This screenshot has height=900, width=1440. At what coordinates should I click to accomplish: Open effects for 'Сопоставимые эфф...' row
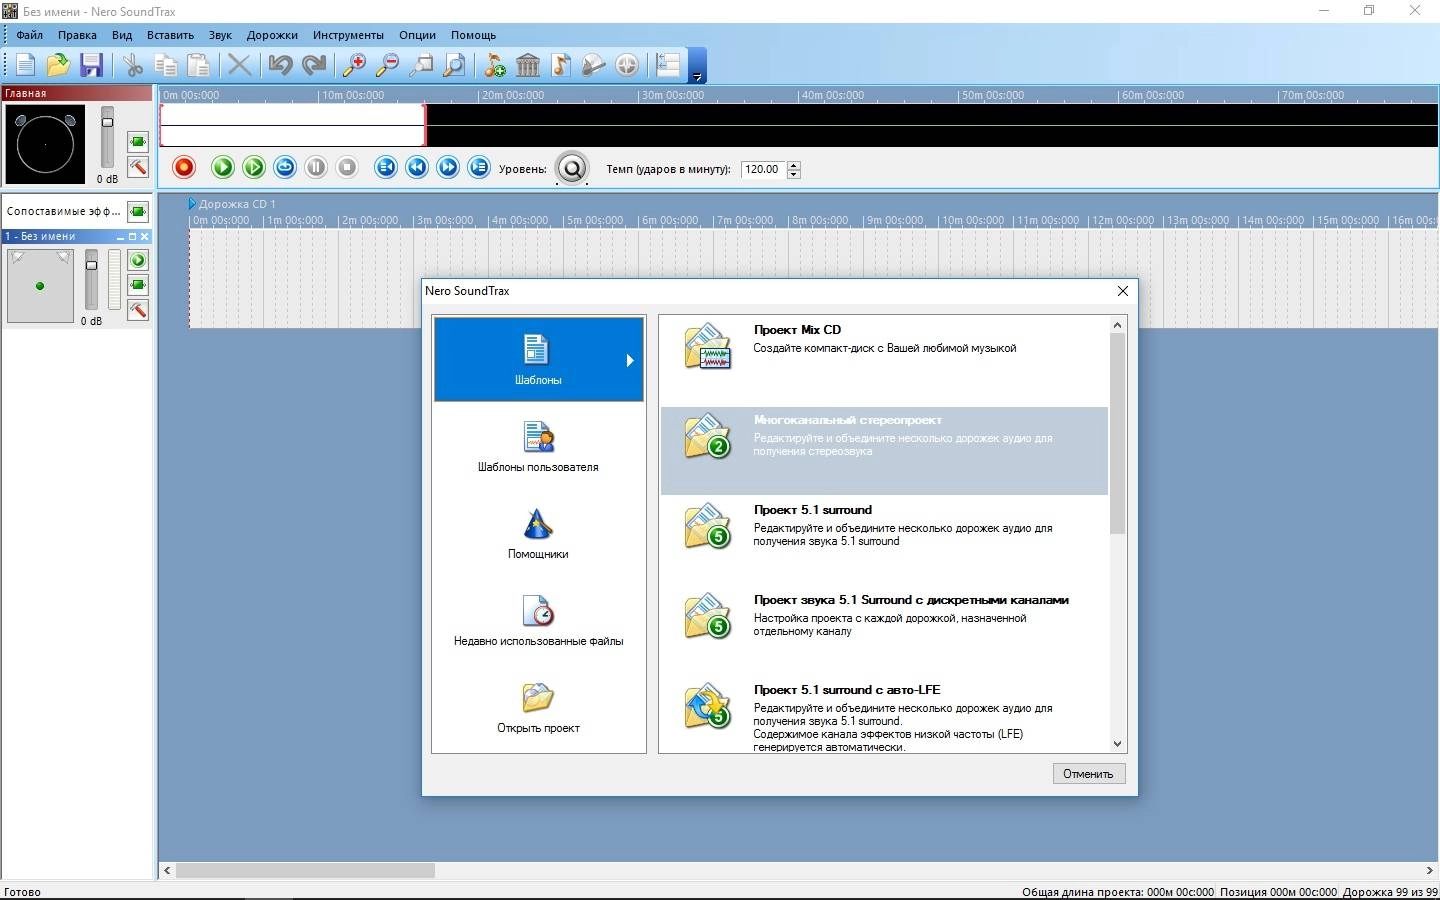click(138, 211)
